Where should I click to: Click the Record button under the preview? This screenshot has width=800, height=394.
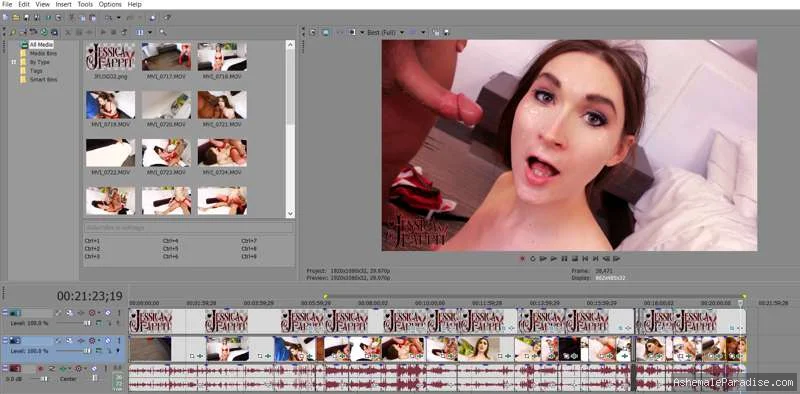(522, 259)
